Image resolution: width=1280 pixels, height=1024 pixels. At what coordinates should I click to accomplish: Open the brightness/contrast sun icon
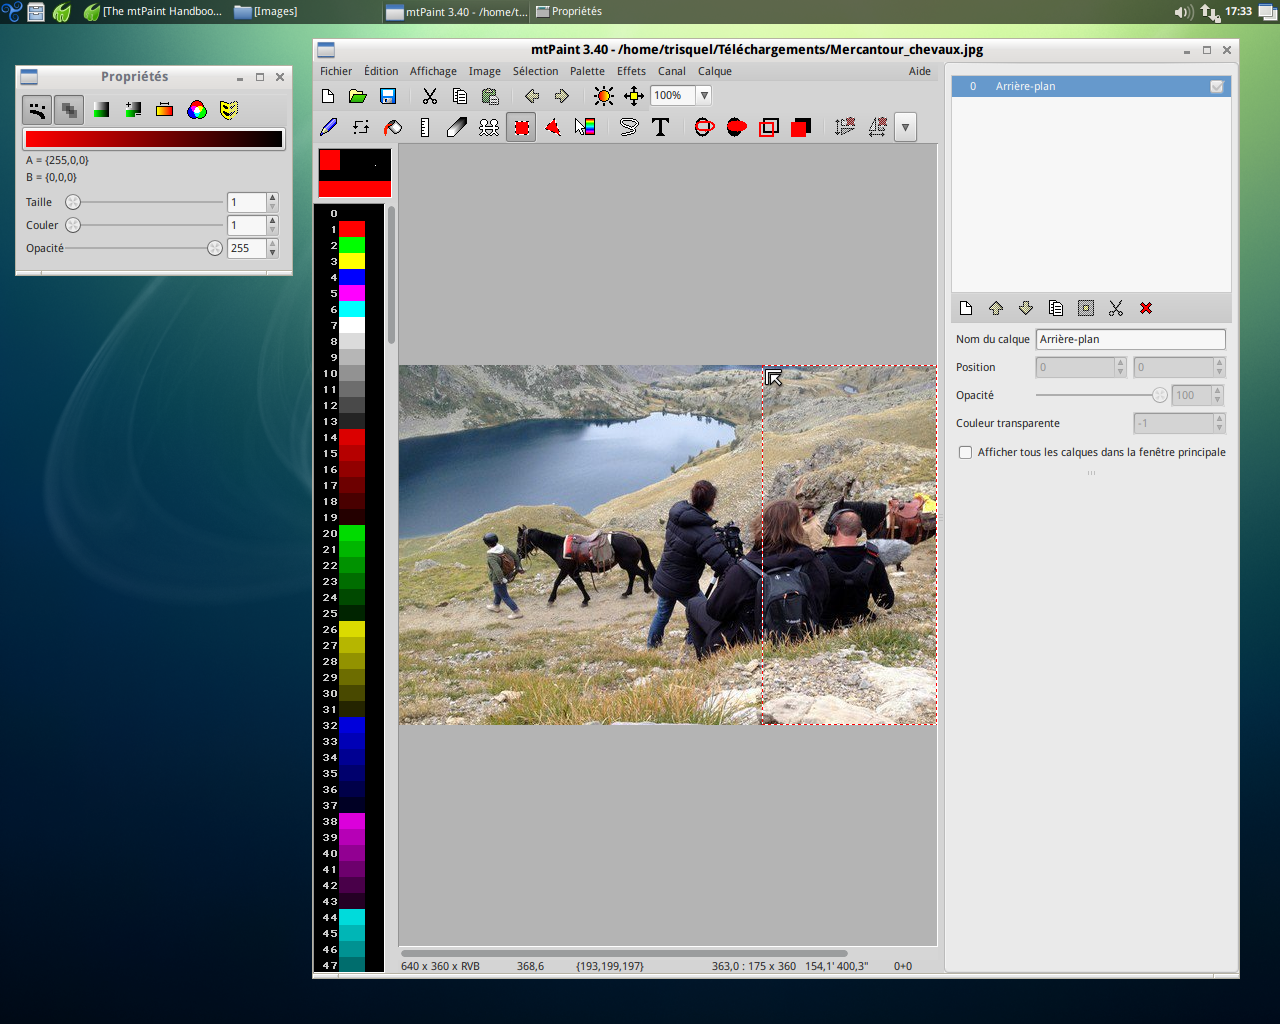[604, 96]
